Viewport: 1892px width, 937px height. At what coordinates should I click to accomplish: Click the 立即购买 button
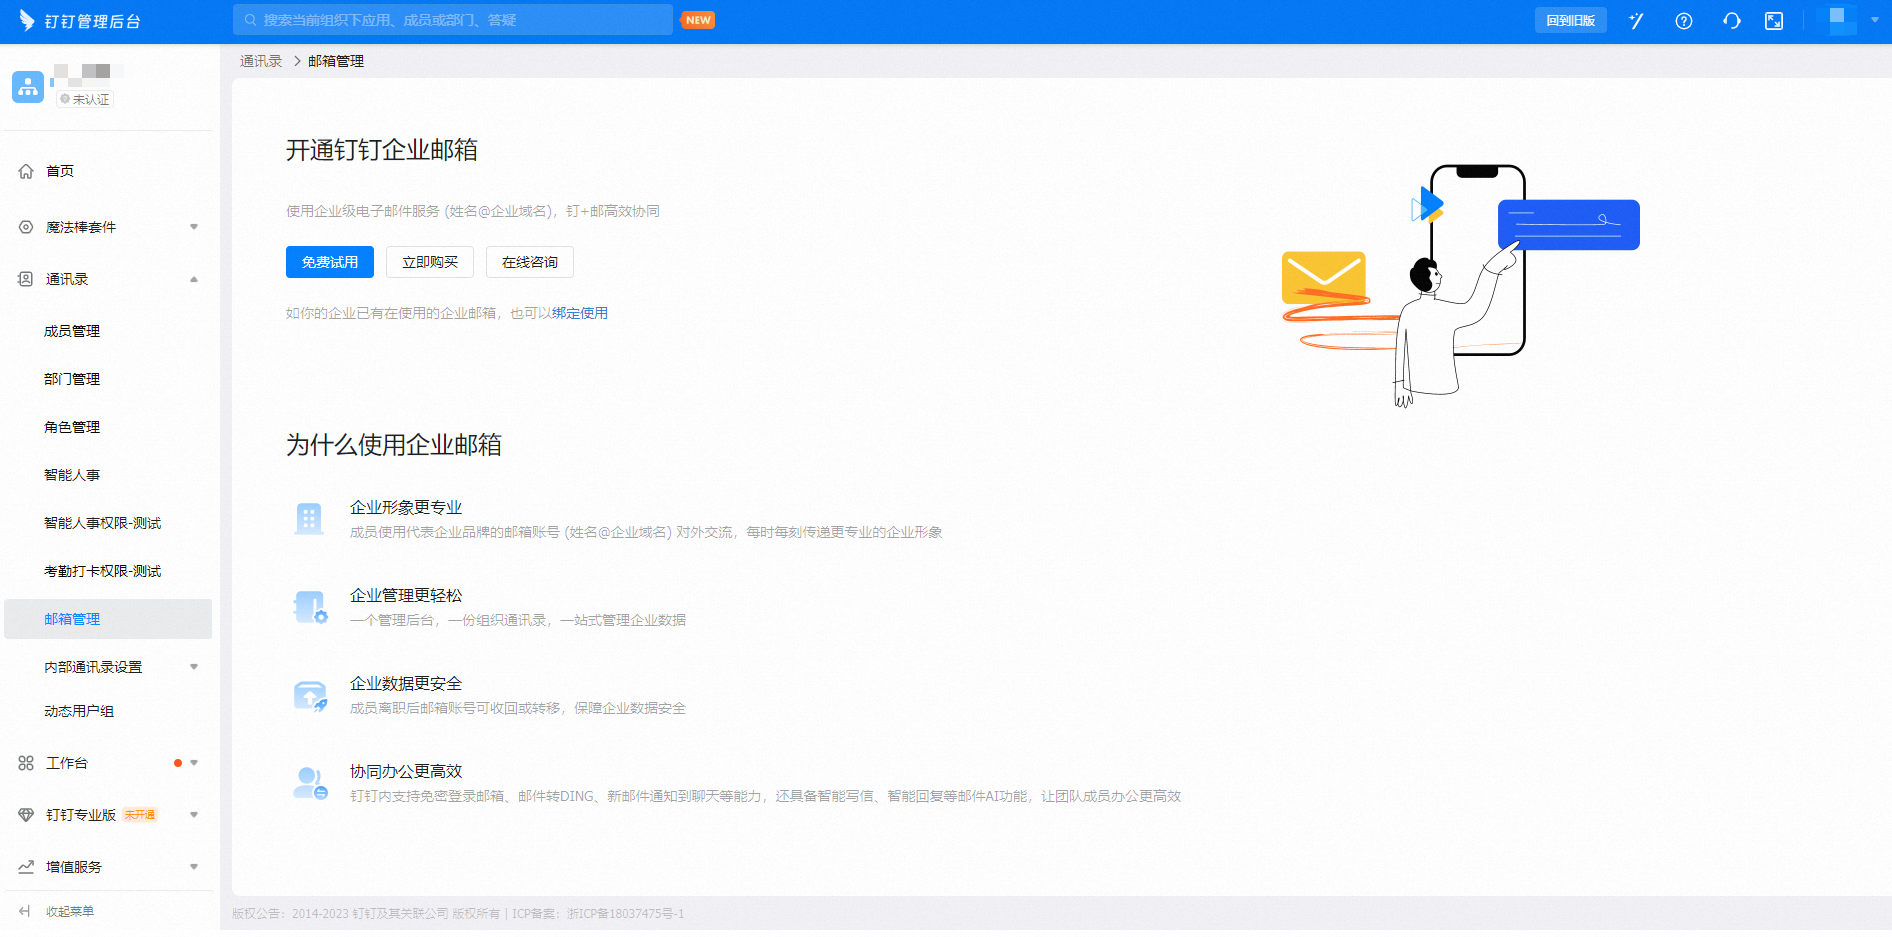tap(430, 262)
